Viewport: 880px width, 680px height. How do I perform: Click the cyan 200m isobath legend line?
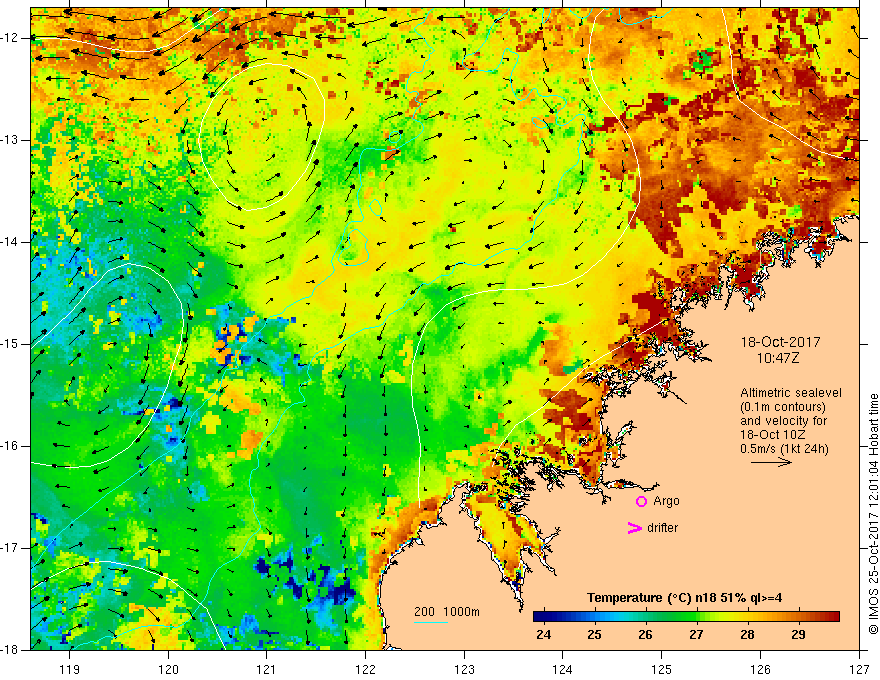pyautogui.click(x=430, y=622)
